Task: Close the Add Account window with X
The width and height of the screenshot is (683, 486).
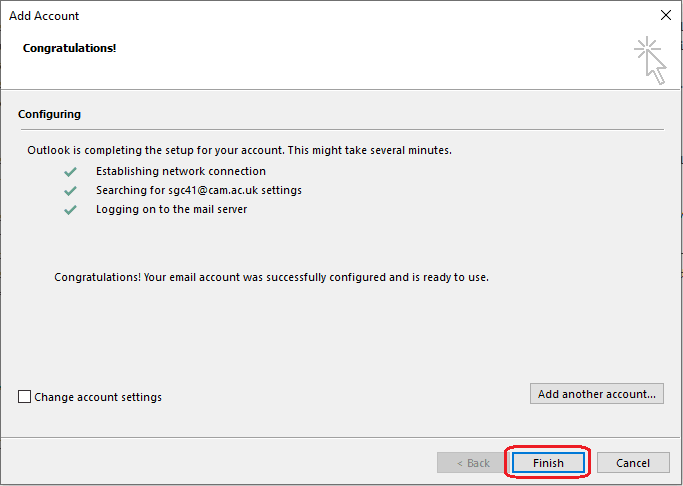Action: [x=665, y=16]
